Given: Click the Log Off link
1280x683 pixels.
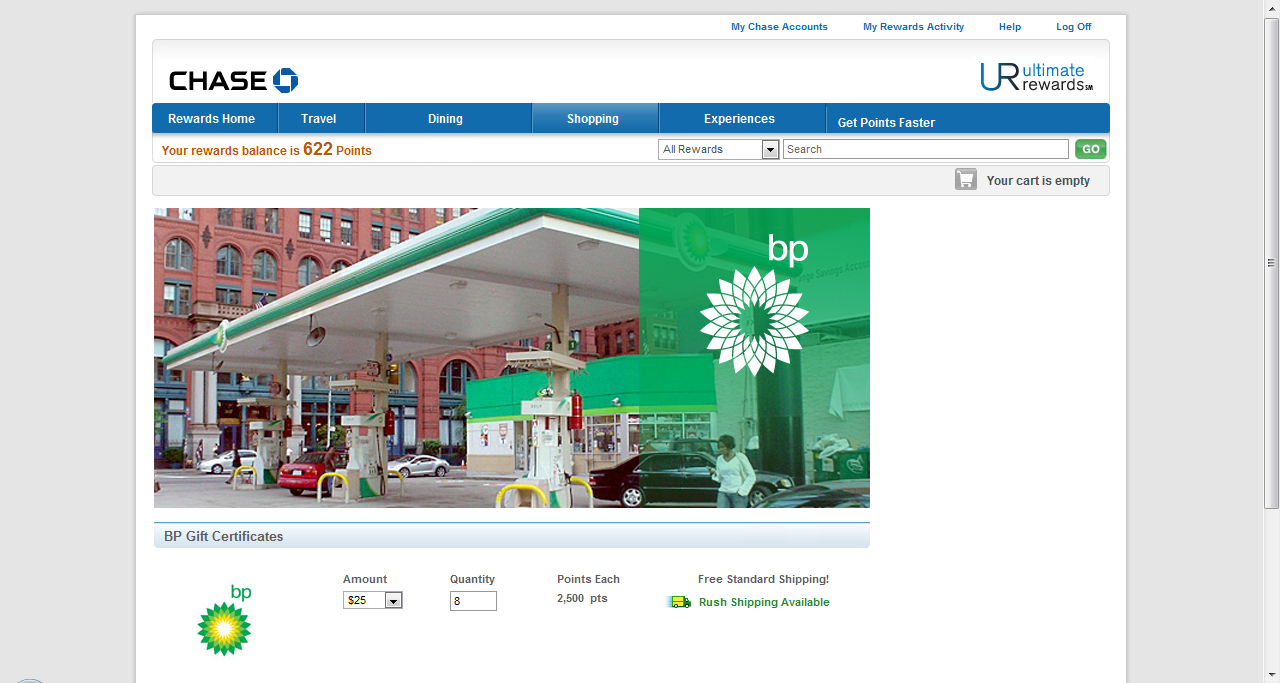Looking at the screenshot, I should click(x=1074, y=27).
